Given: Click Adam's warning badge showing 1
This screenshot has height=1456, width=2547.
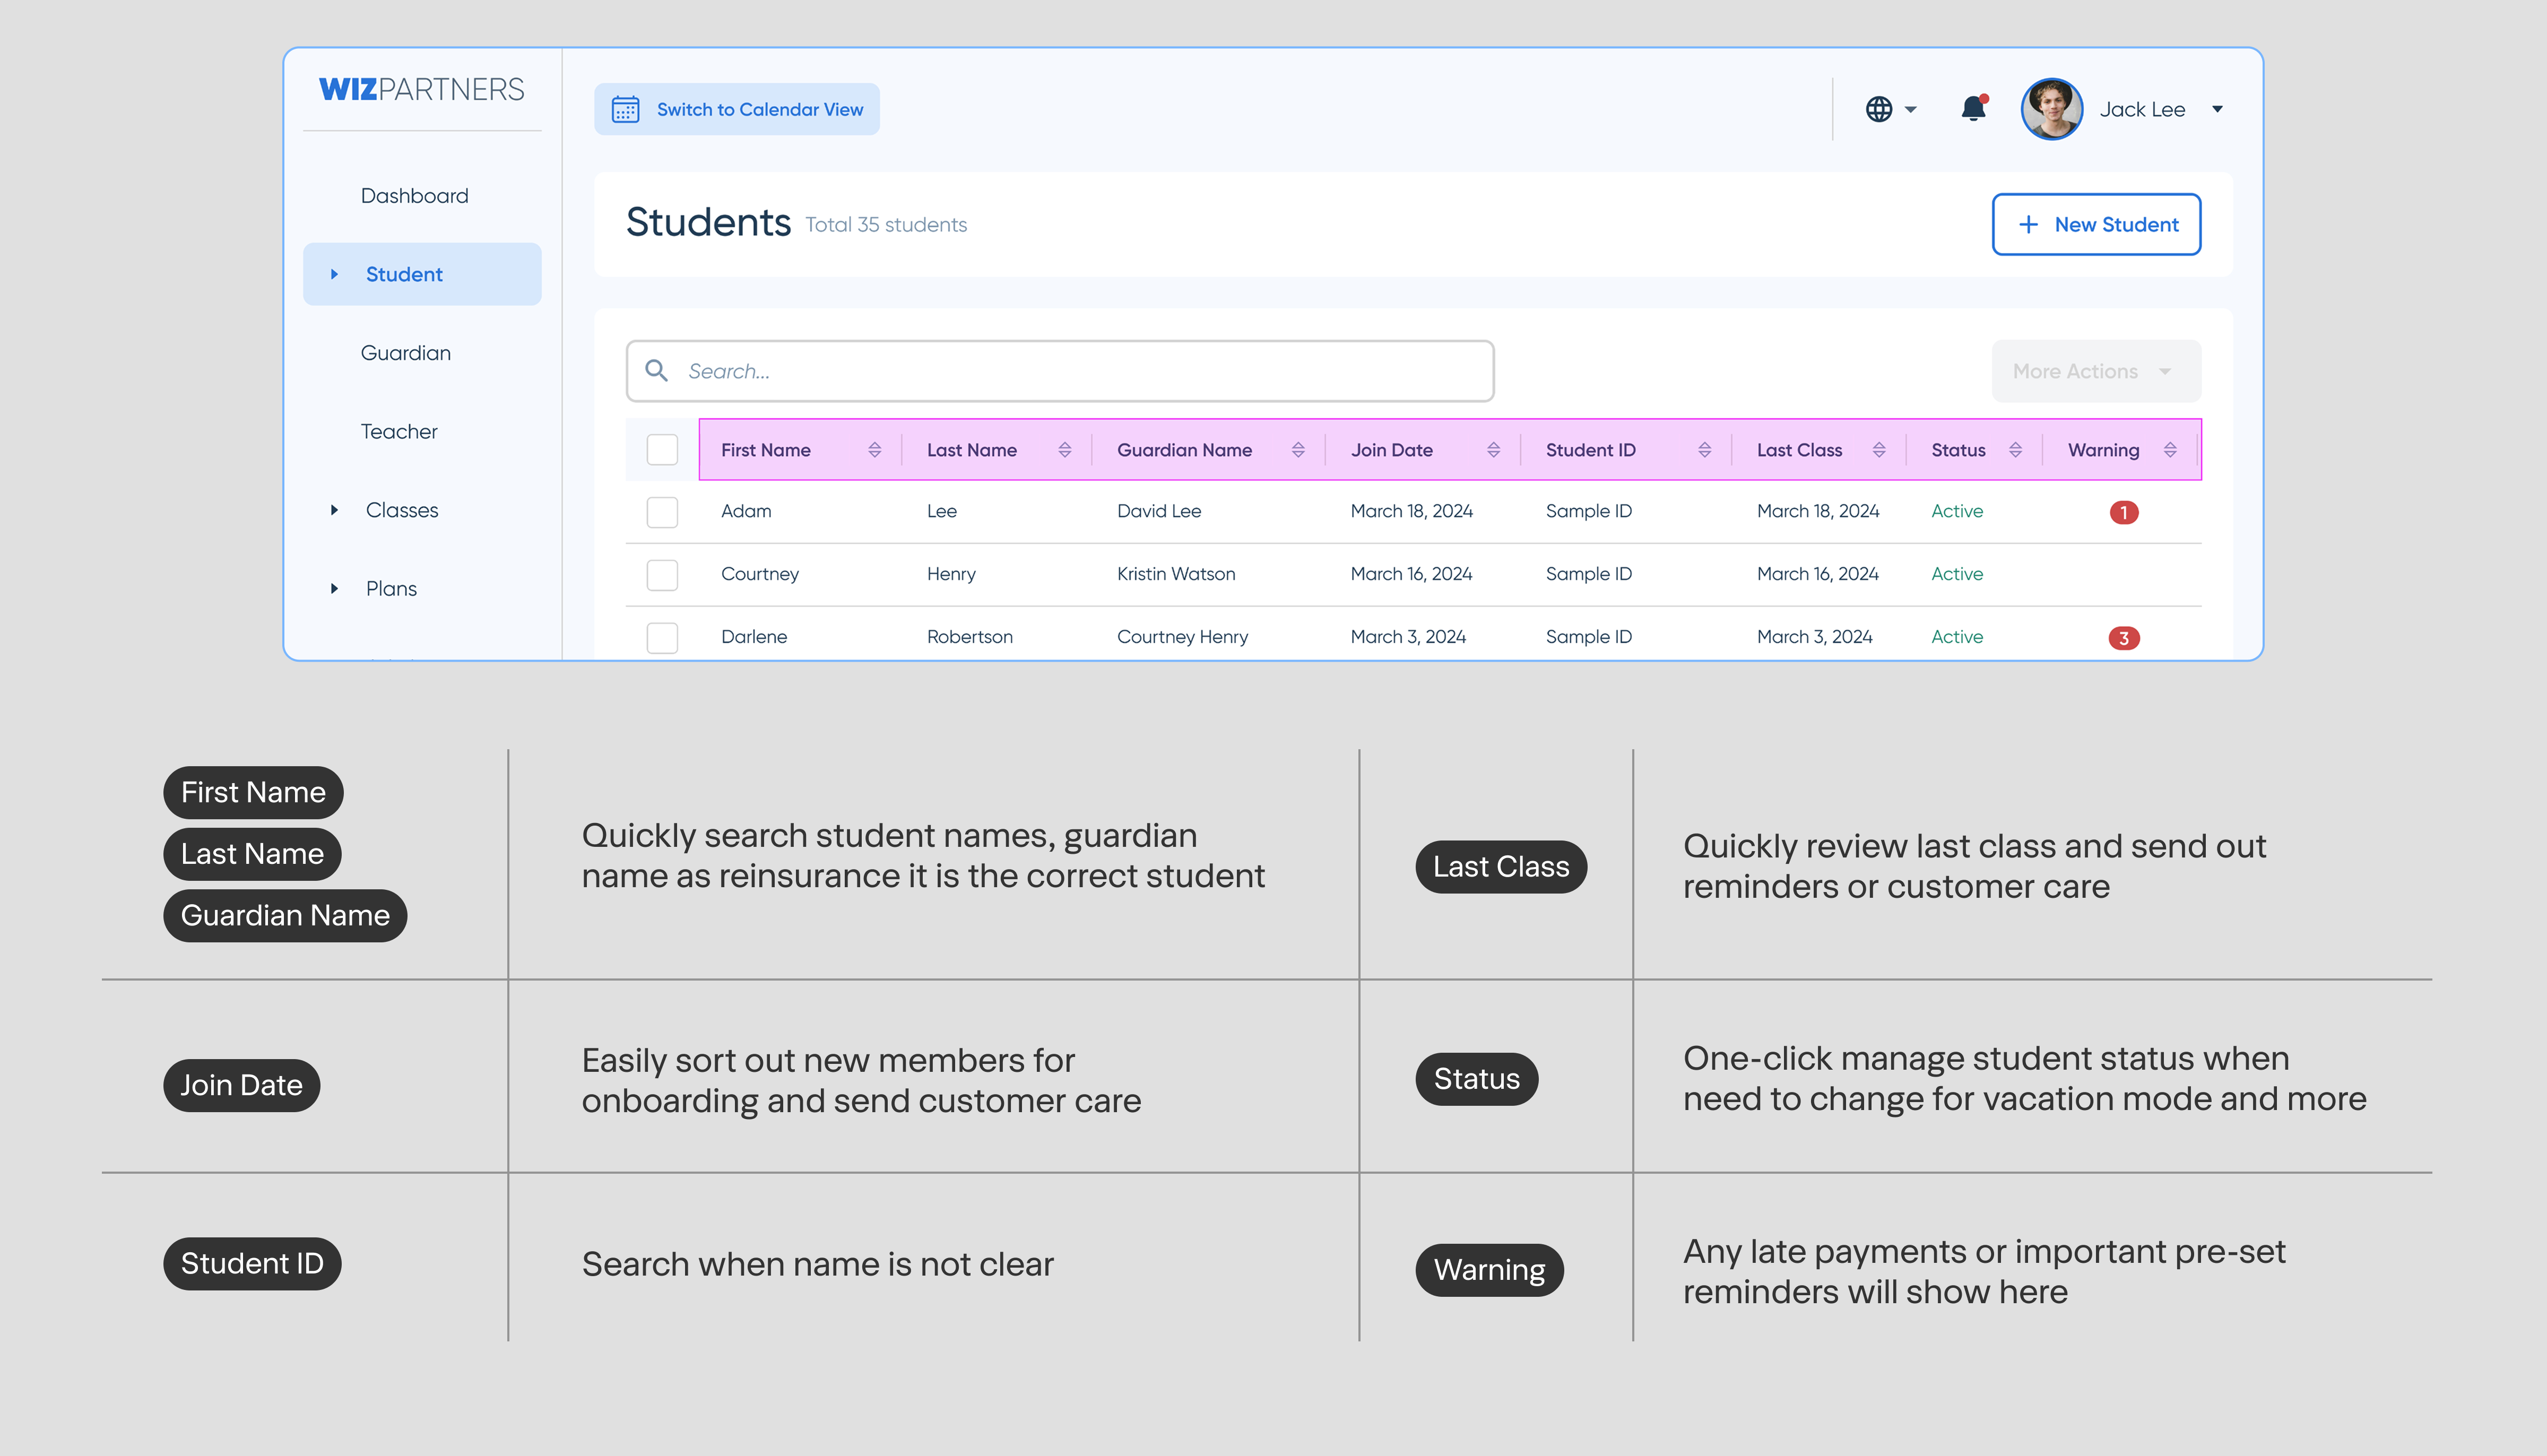Looking at the screenshot, I should [x=2124, y=512].
